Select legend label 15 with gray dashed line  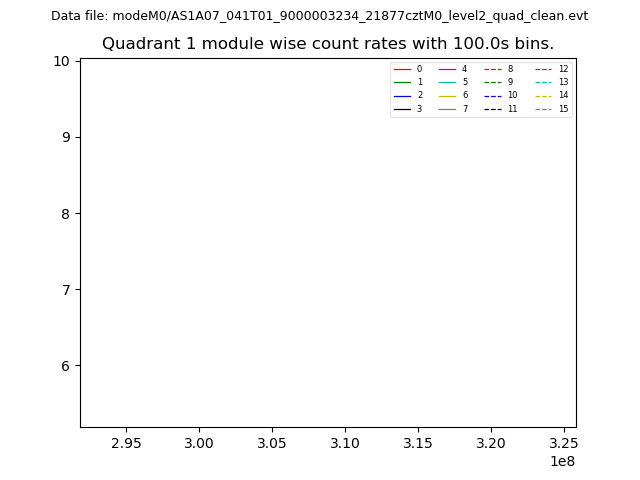pyautogui.click(x=563, y=109)
